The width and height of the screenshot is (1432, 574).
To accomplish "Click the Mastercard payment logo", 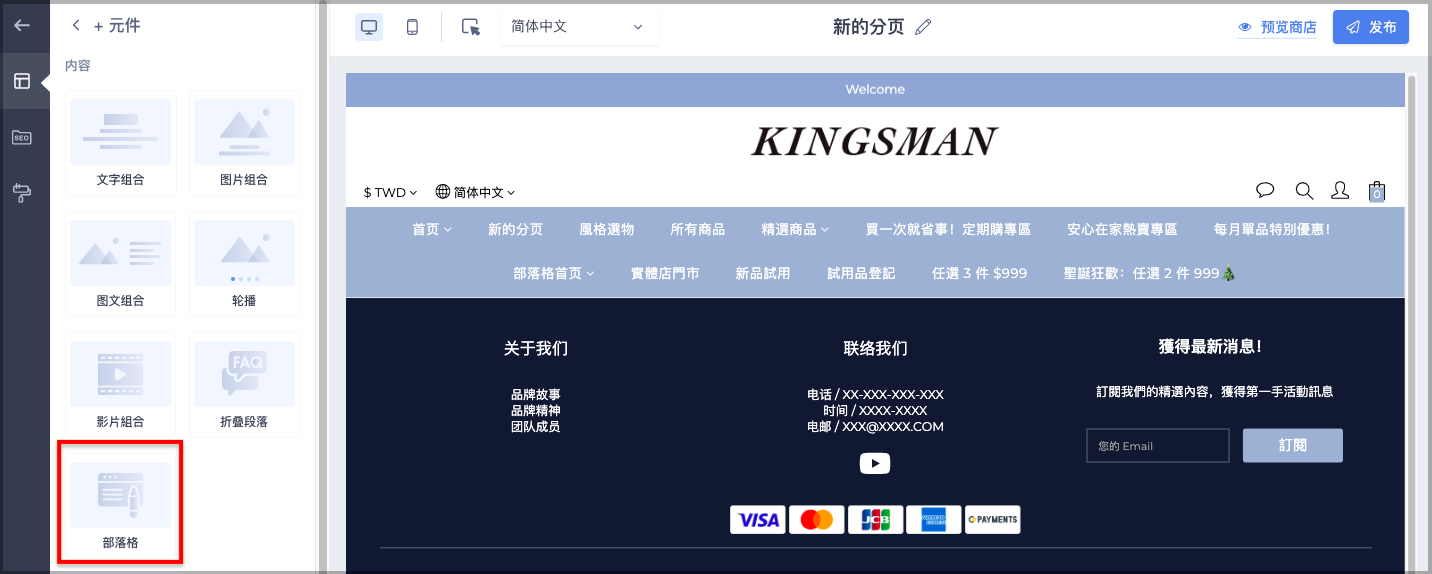I will click(x=816, y=520).
